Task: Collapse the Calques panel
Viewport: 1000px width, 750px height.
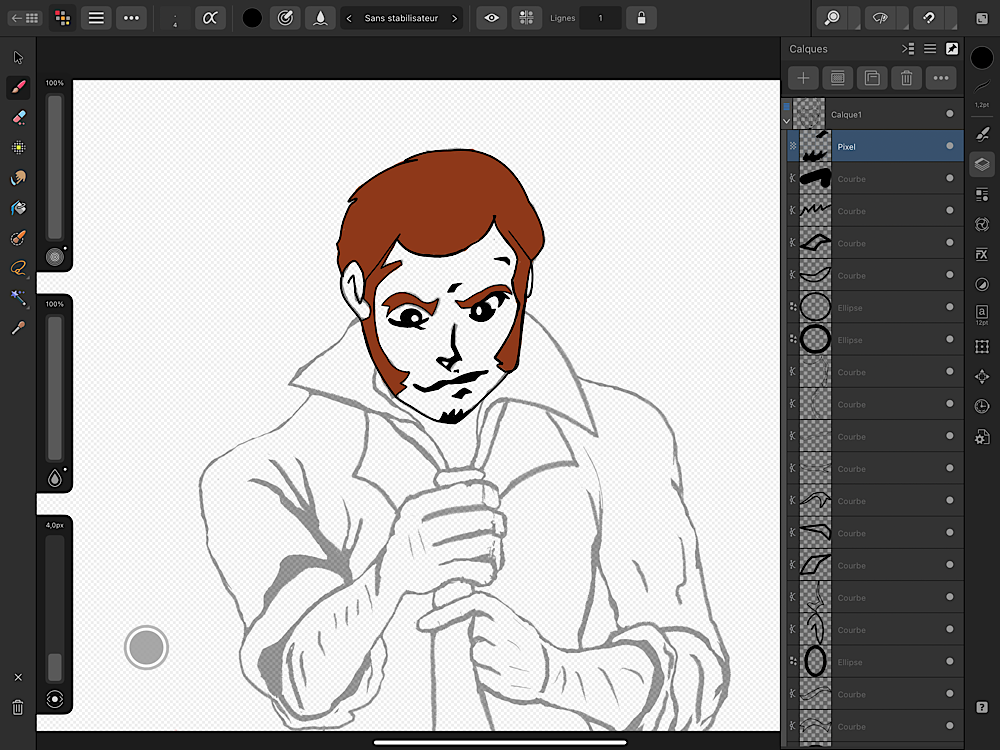Action: coord(908,48)
